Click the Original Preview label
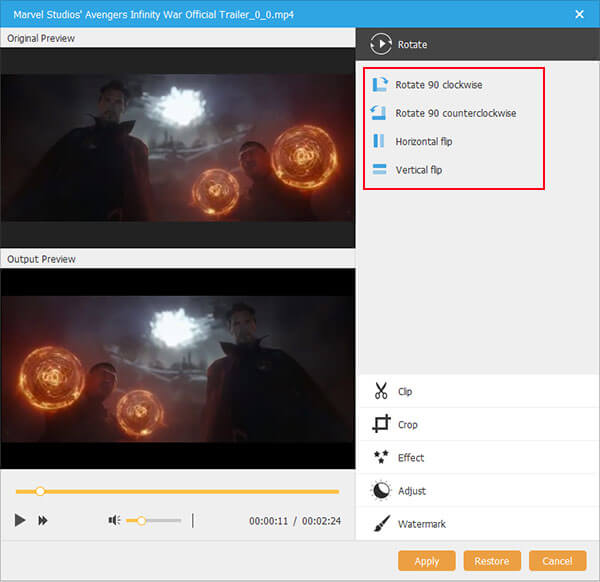 [41, 38]
